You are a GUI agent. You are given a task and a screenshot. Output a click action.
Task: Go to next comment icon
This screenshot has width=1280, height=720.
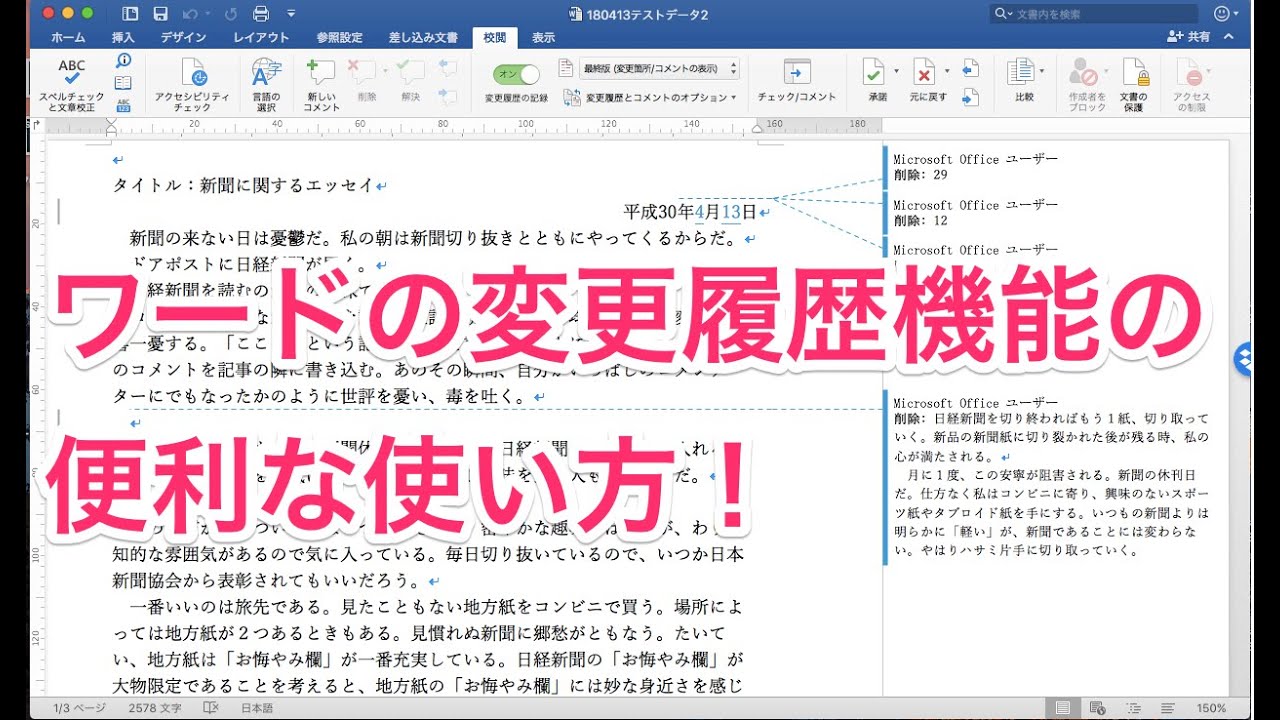447,97
